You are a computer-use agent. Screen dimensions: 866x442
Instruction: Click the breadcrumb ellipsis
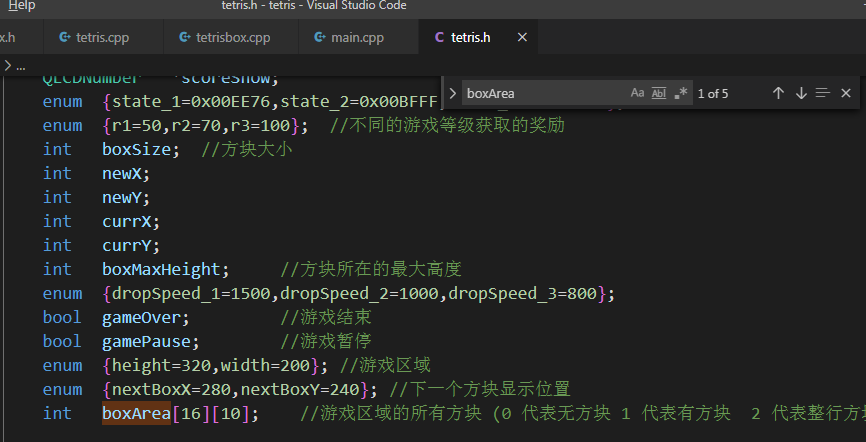pos(21,67)
